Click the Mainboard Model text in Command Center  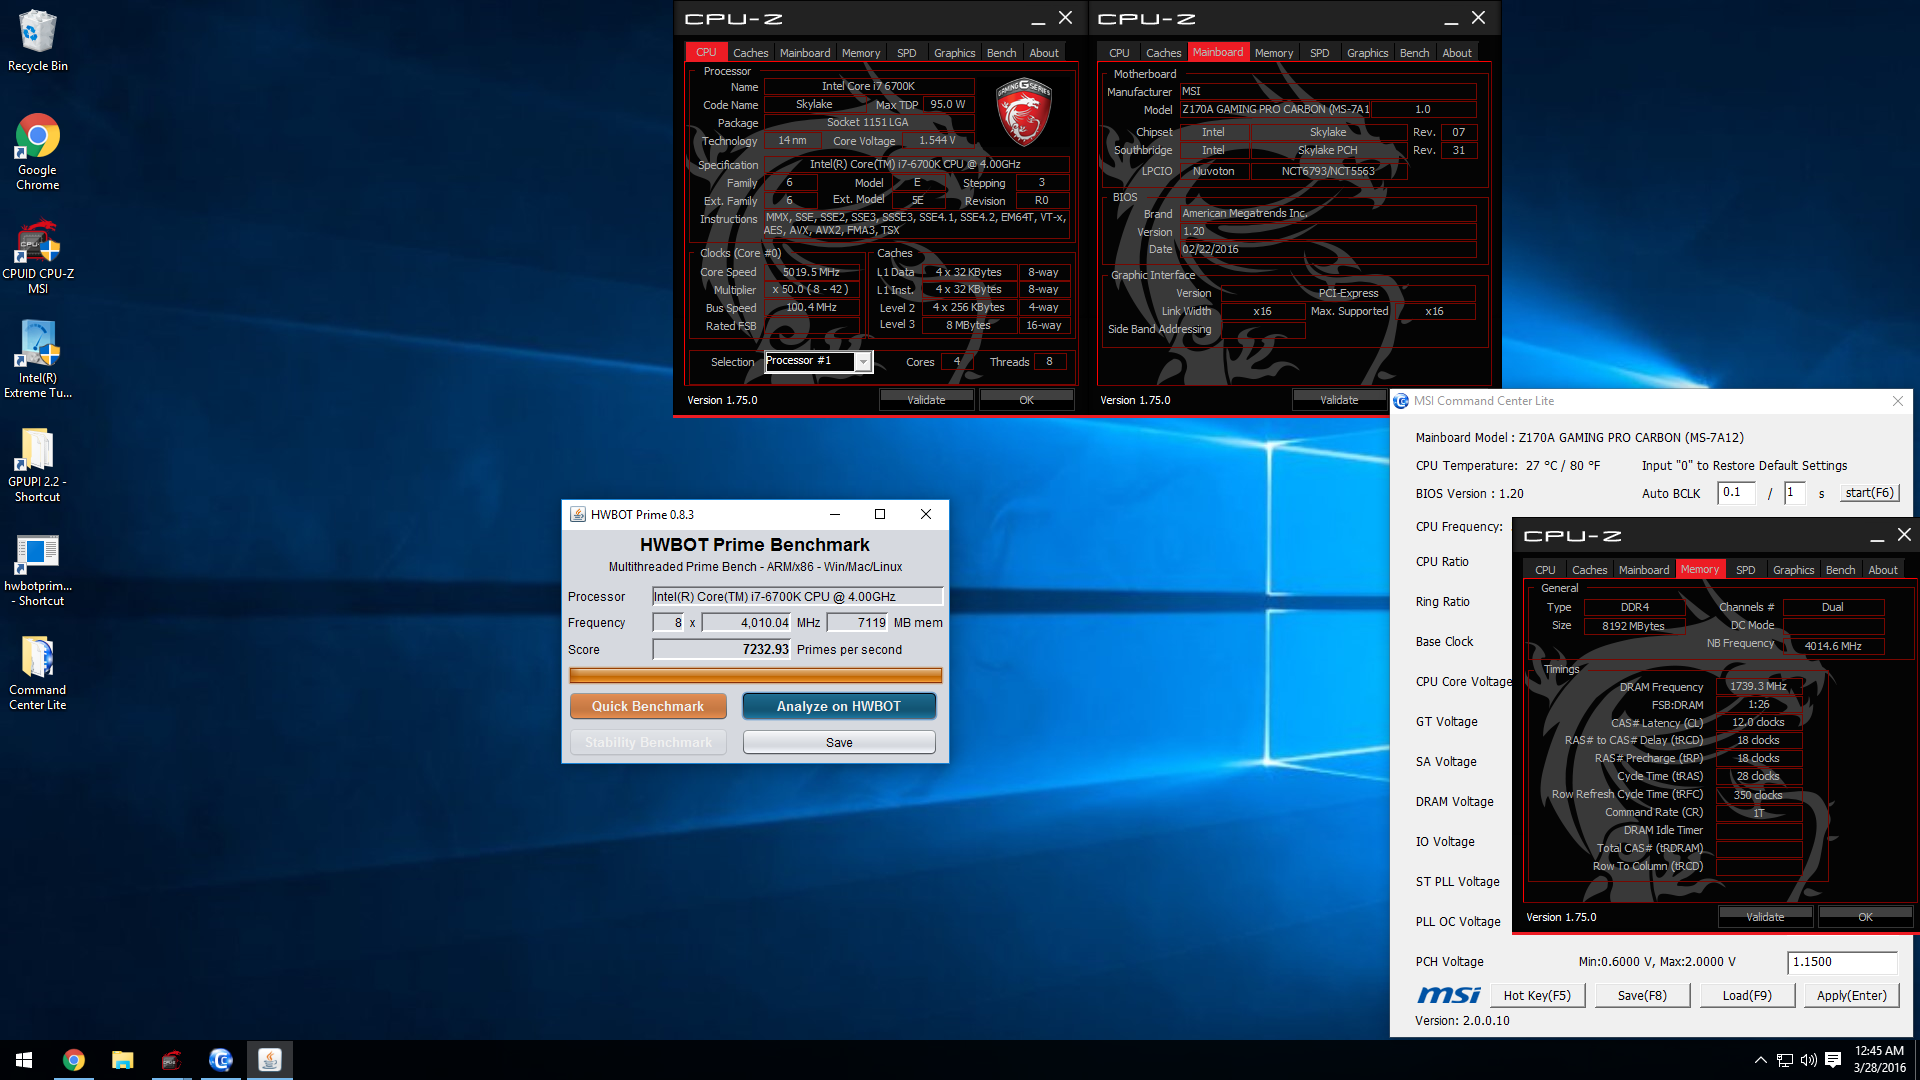click(x=1580, y=438)
